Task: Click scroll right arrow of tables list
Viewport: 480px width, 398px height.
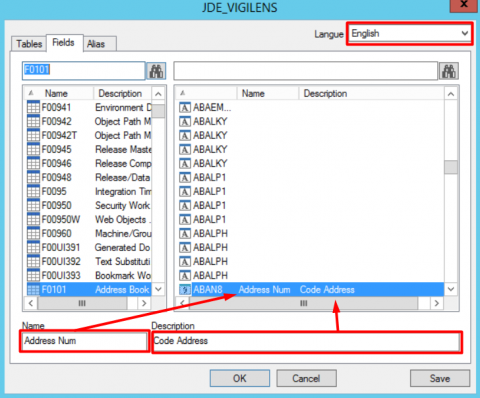Action: (x=144, y=303)
